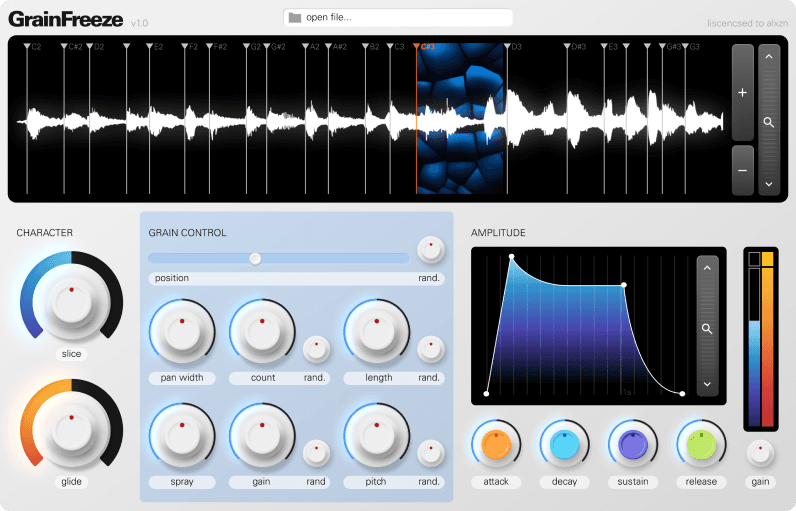The width and height of the screenshot is (796, 511).
Task: Select the D3 slice marker on the waveform
Action: (x=508, y=47)
